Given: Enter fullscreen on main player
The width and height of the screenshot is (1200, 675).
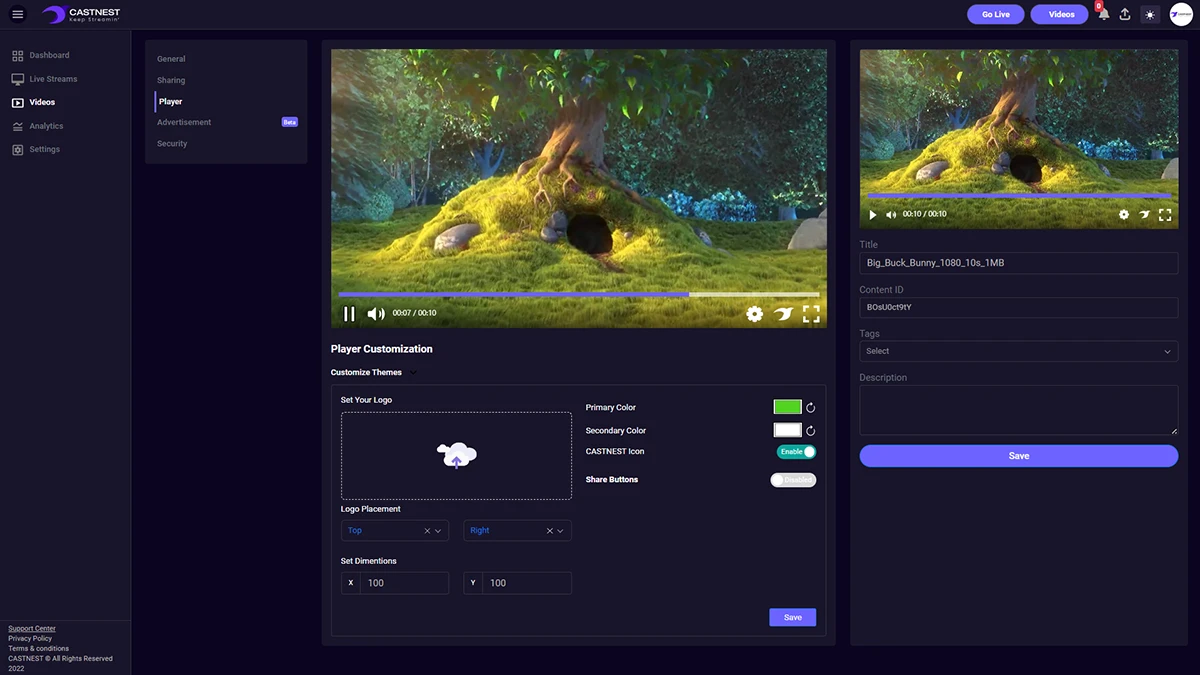Looking at the screenshot, I should [x=811, y=314].
